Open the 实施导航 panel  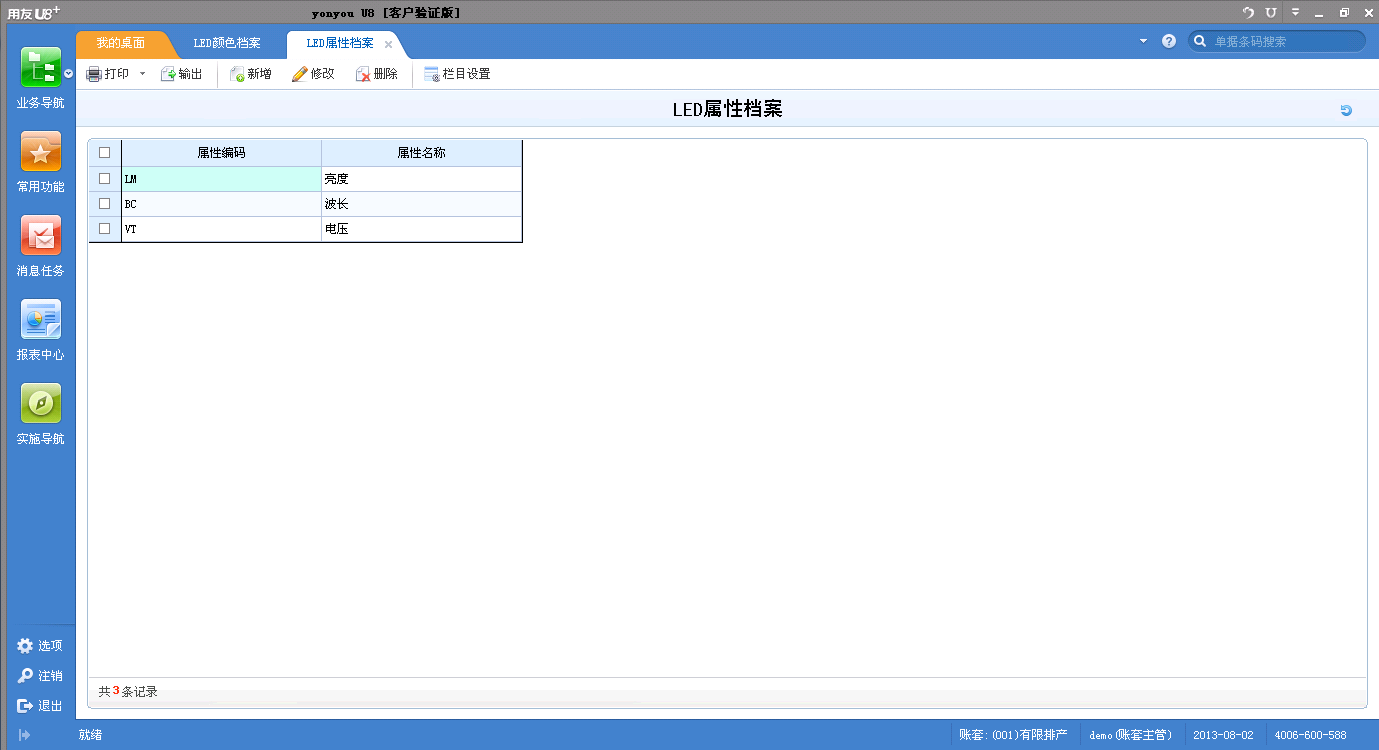[x=40, y=413]
